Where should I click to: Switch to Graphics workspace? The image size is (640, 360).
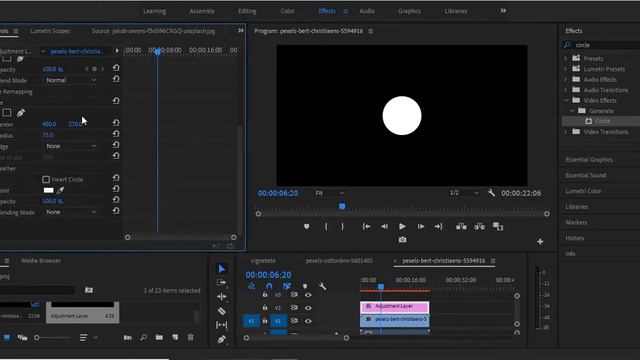click(x=409, y=11)
